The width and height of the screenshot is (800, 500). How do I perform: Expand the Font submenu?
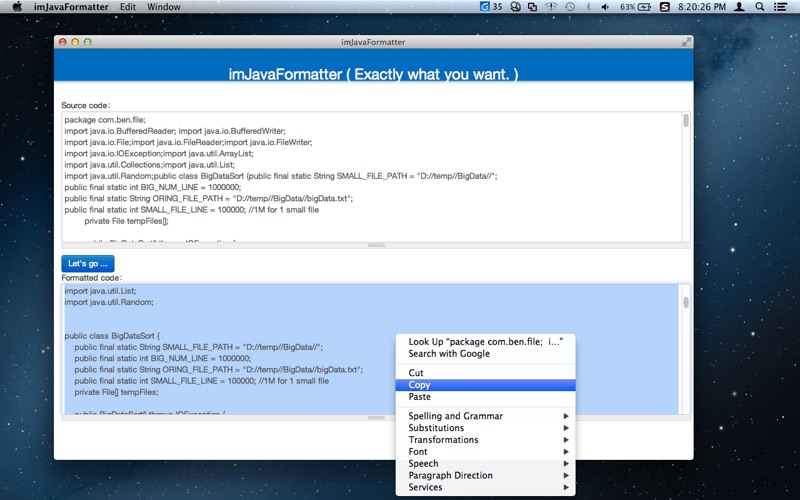click(485, 452)
